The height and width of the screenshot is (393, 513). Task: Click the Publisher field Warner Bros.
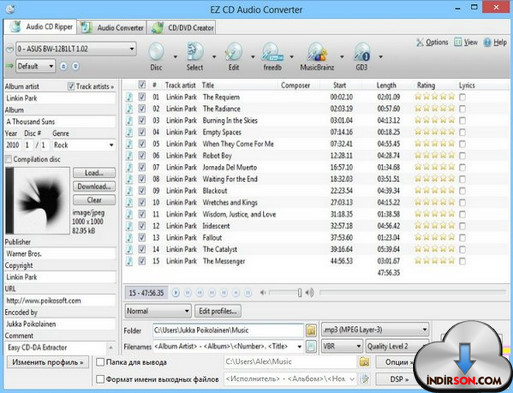60,254
